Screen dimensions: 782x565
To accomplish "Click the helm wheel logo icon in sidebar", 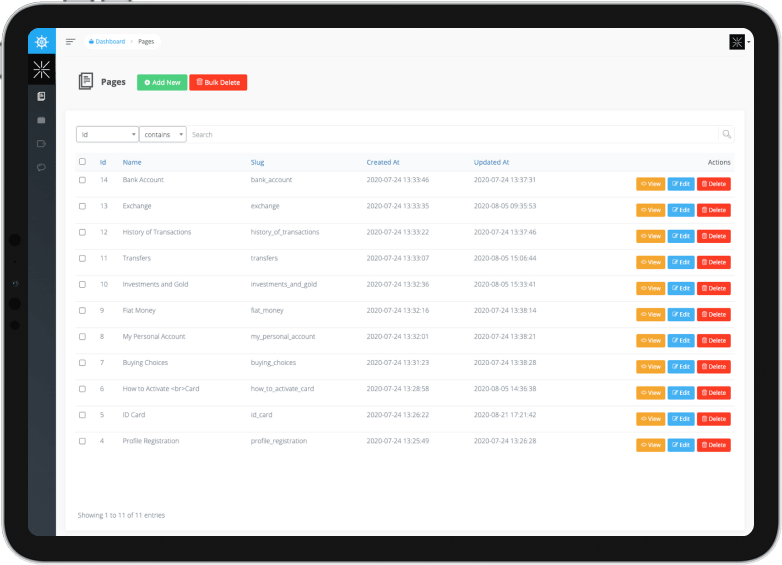I will (41, 42).
